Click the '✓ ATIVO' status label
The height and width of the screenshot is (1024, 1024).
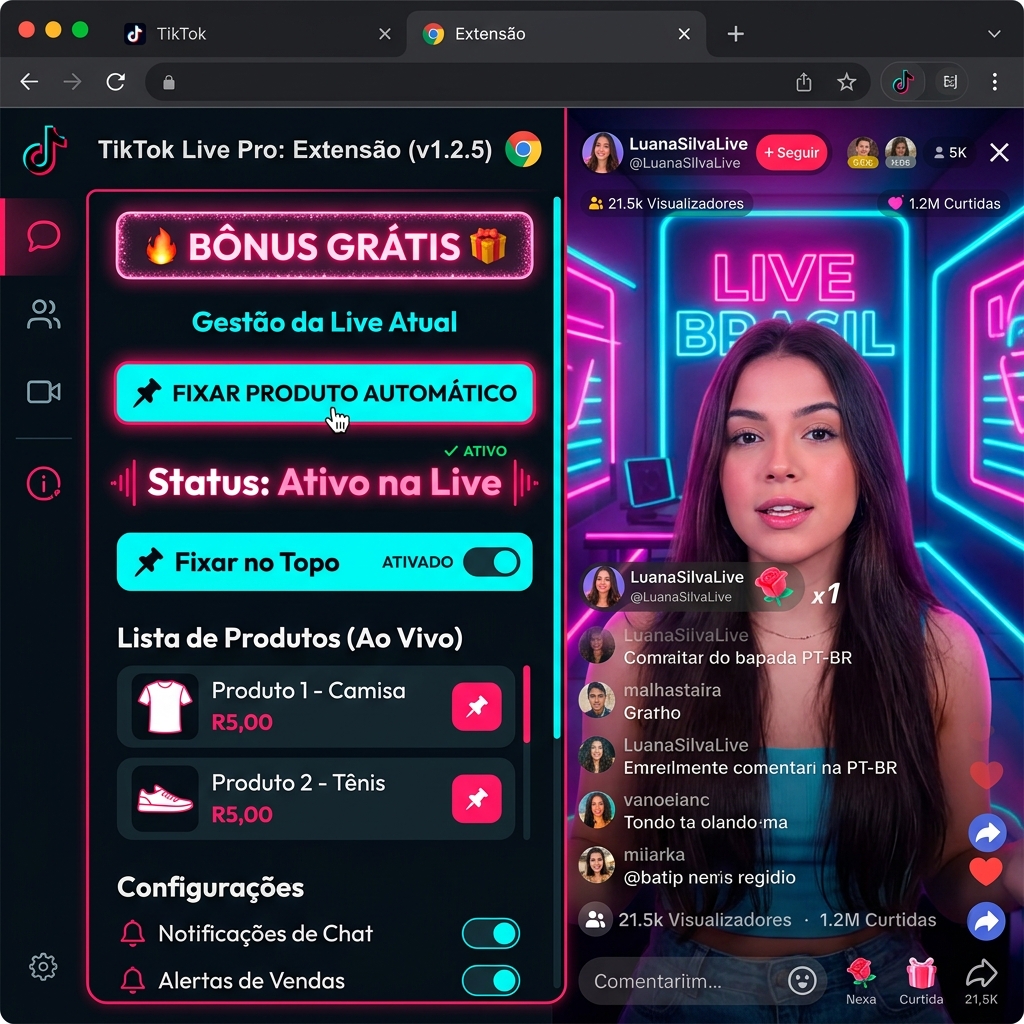(475, 451)
